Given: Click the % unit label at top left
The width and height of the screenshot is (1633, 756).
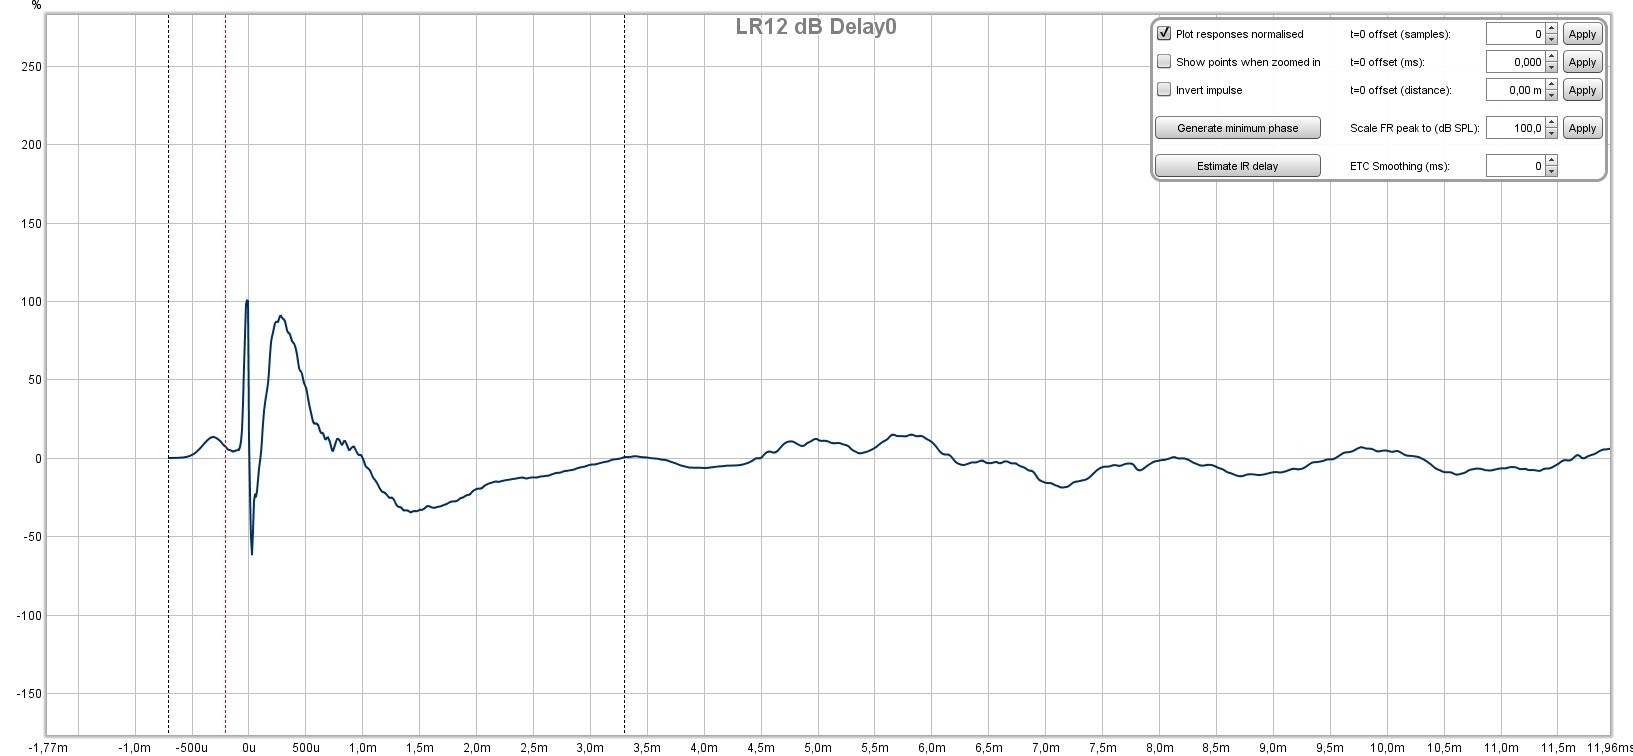Looking at the screenshot, I should 36,5.
